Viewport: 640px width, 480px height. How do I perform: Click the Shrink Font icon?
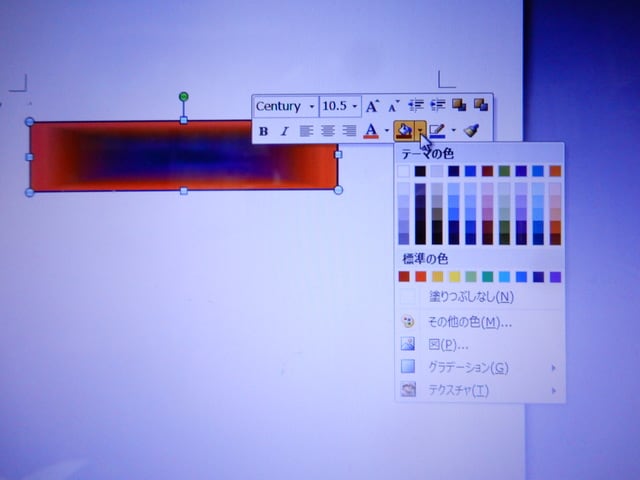(x=394, y=106)
